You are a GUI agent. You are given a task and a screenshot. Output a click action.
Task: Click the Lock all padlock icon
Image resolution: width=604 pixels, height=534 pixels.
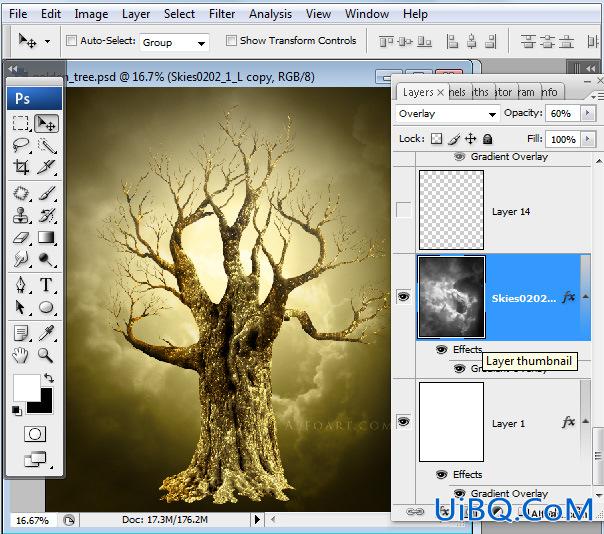point(488,139)
